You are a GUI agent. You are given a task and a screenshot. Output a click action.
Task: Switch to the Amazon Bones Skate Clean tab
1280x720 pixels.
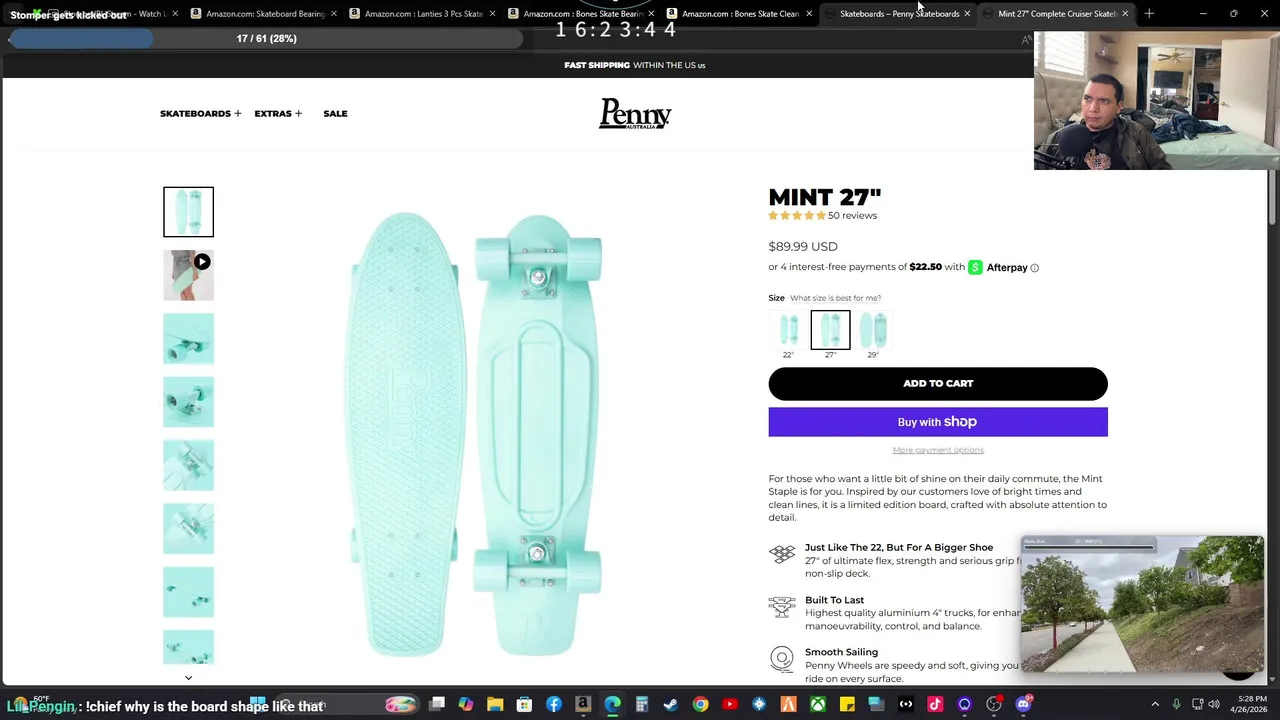(x=740, y=14)
